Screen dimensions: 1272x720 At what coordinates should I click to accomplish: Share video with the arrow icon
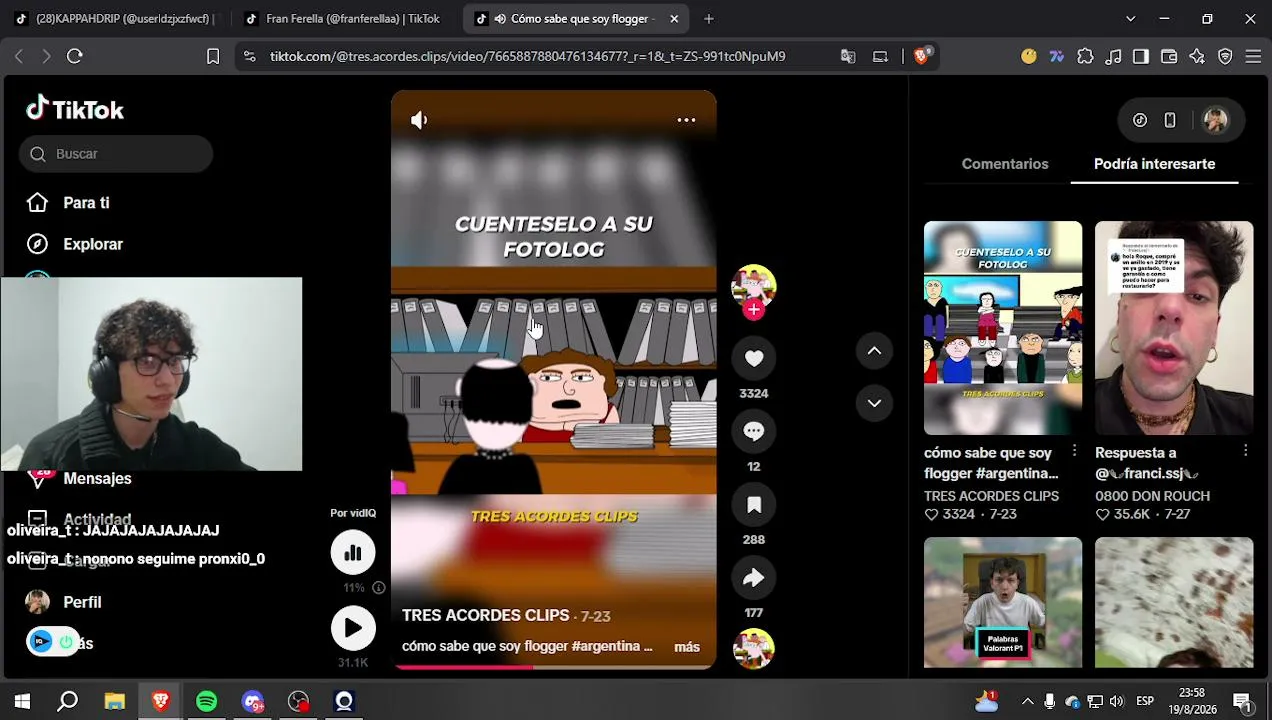(754, 578)
